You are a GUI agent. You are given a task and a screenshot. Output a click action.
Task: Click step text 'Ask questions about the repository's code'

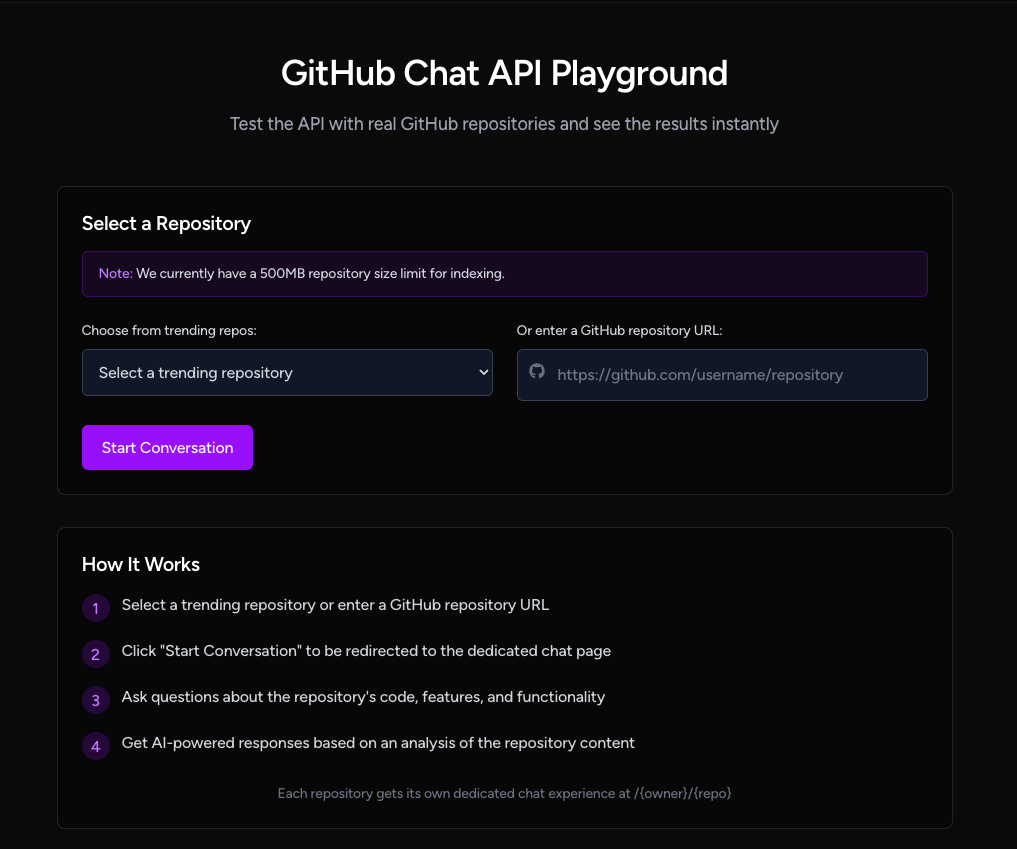pos(363,697)
